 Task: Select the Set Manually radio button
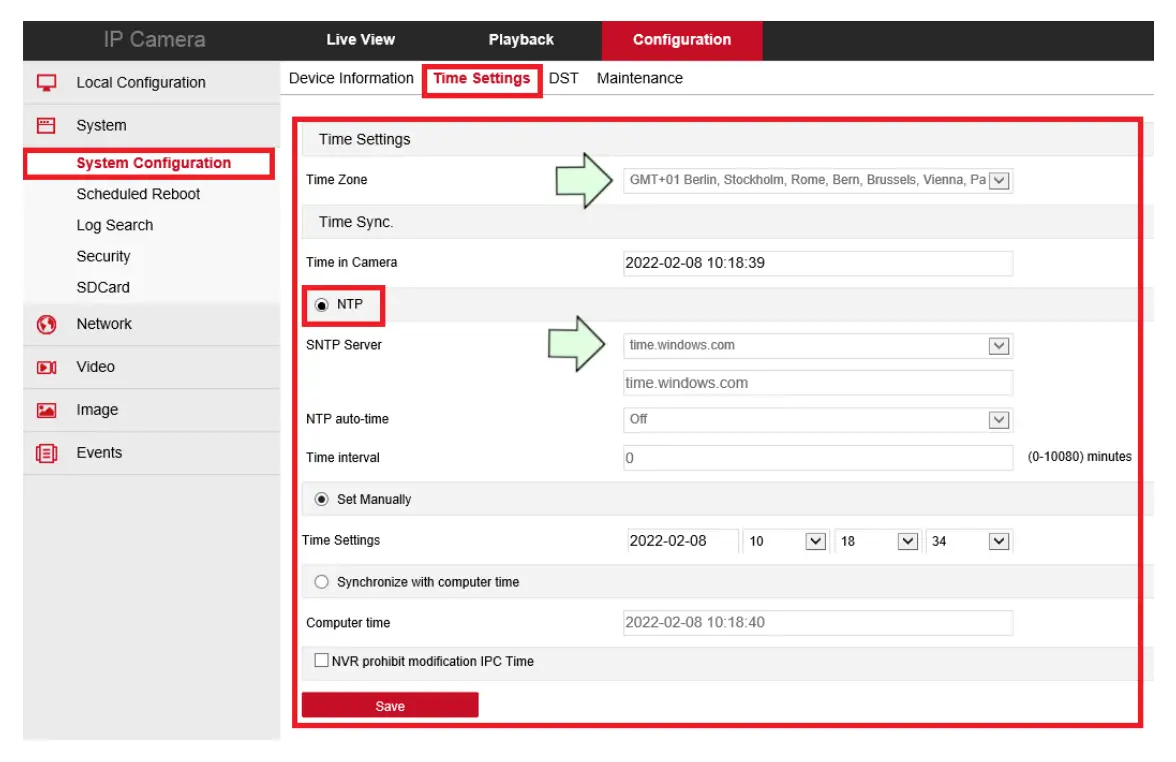(322, 499)
